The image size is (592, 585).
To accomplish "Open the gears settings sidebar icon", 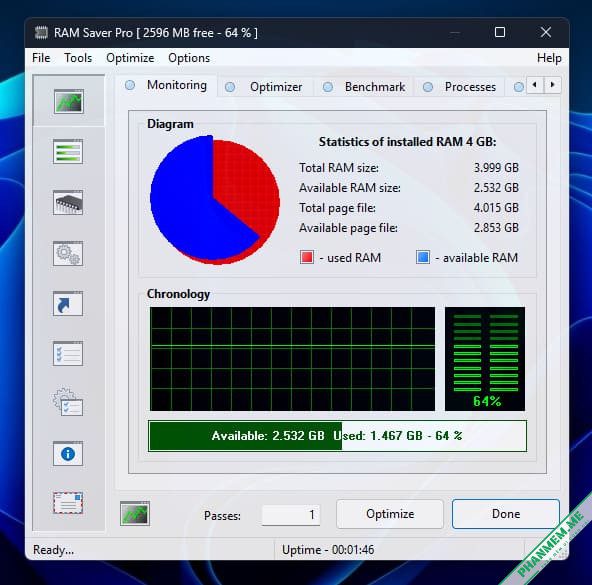I will click(x=68, y=253).
